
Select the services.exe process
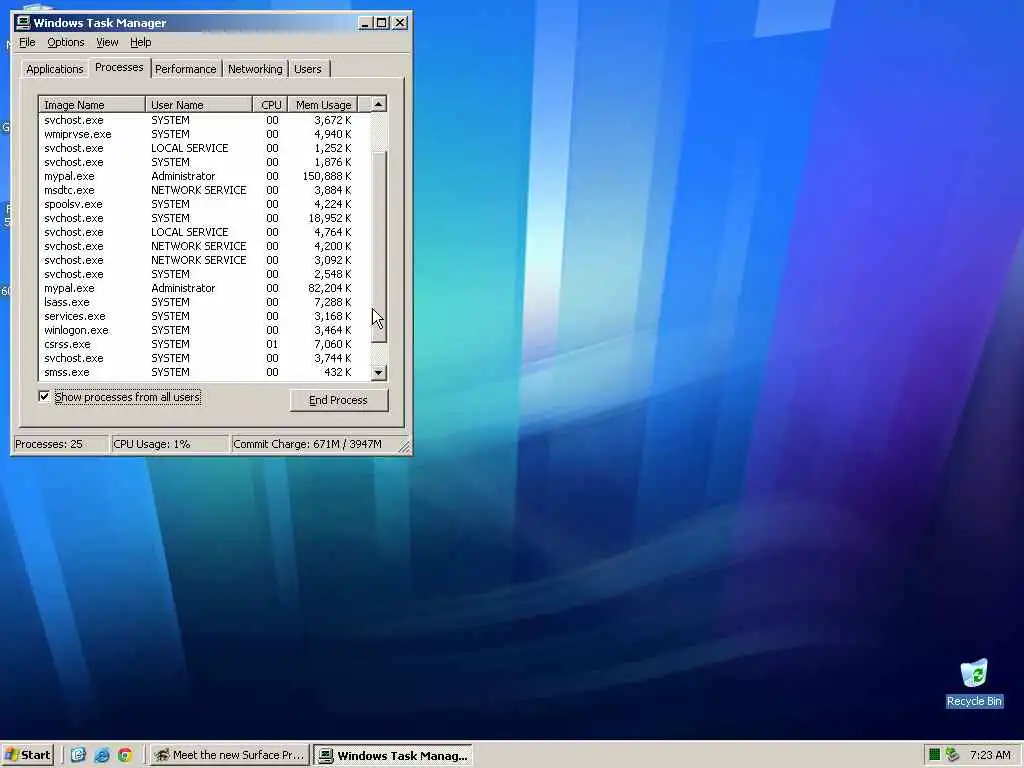pos(204,316)
